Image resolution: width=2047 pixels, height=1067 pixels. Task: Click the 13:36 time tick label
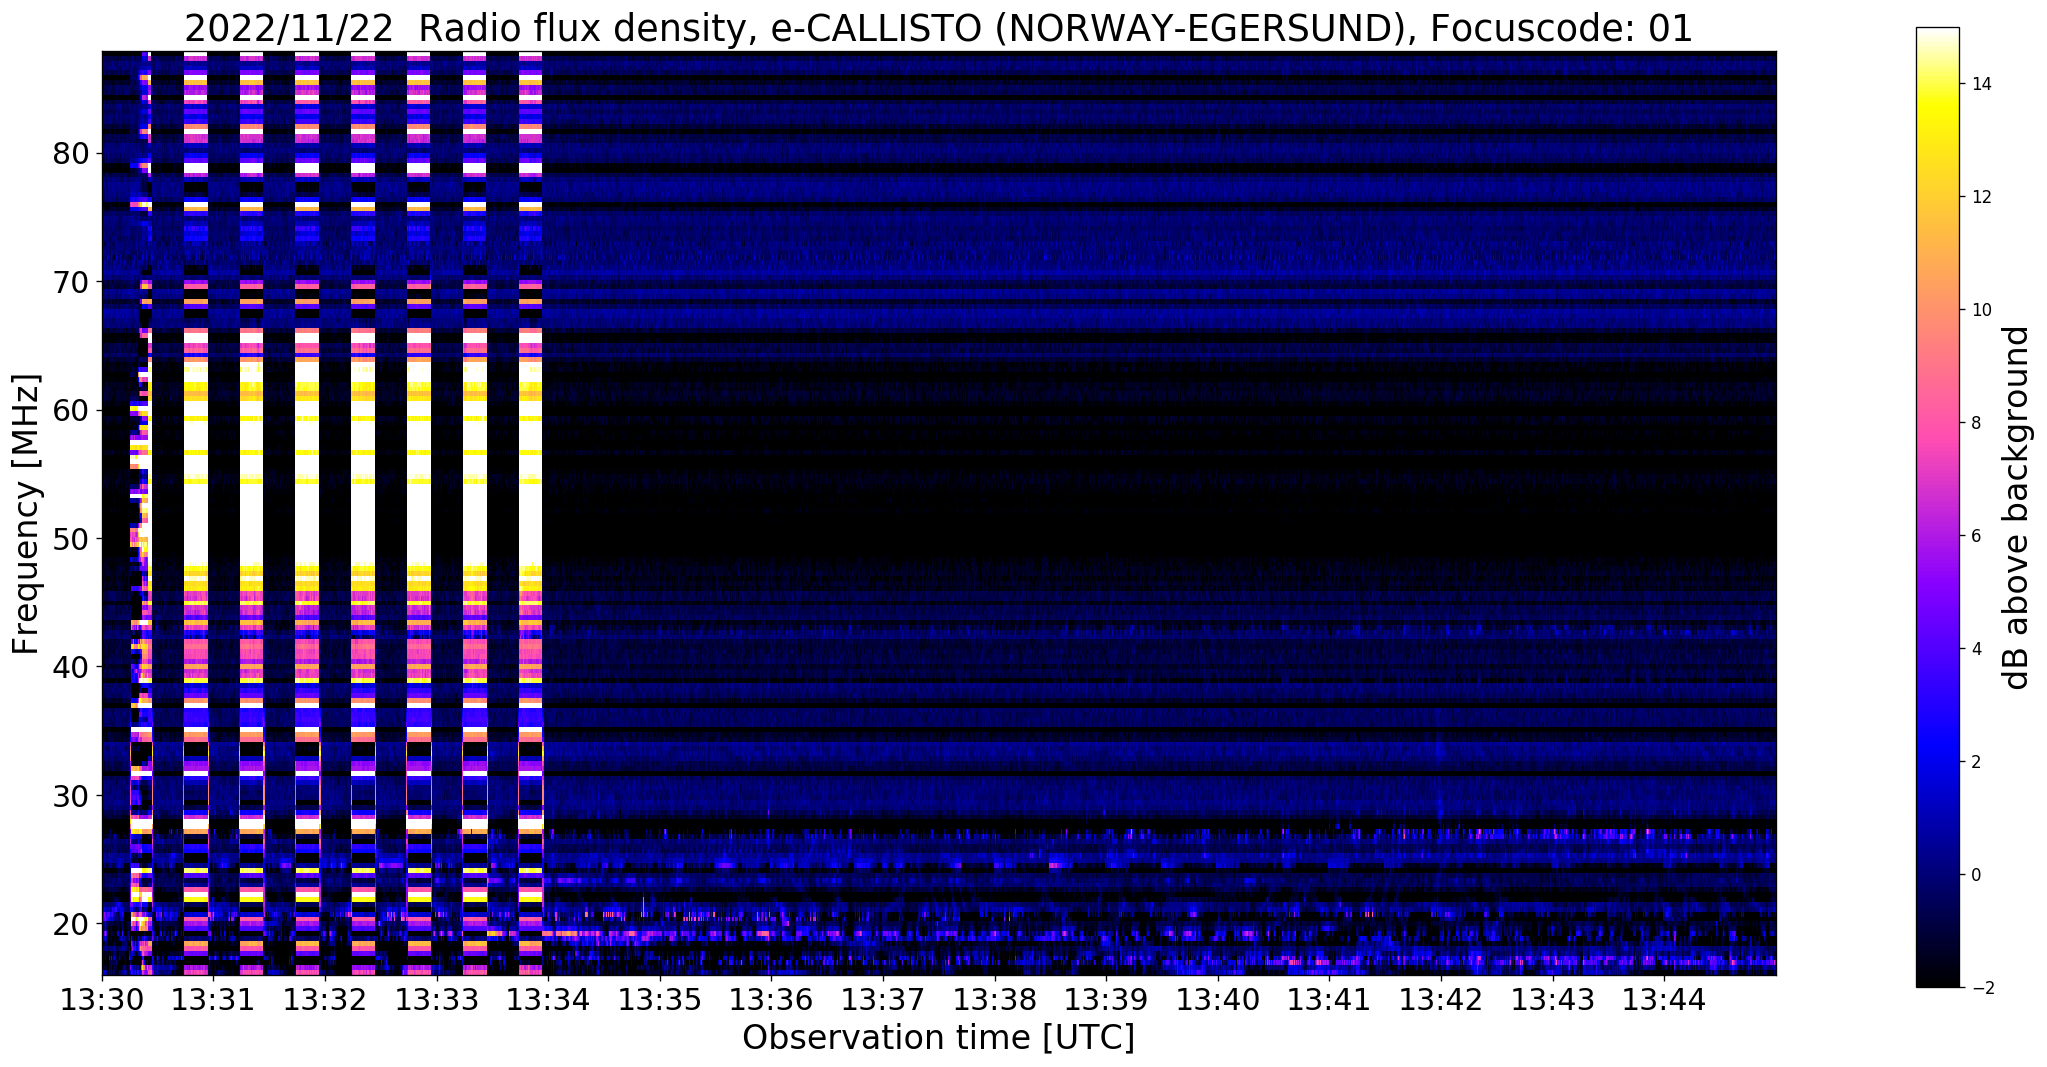(771, 999)
